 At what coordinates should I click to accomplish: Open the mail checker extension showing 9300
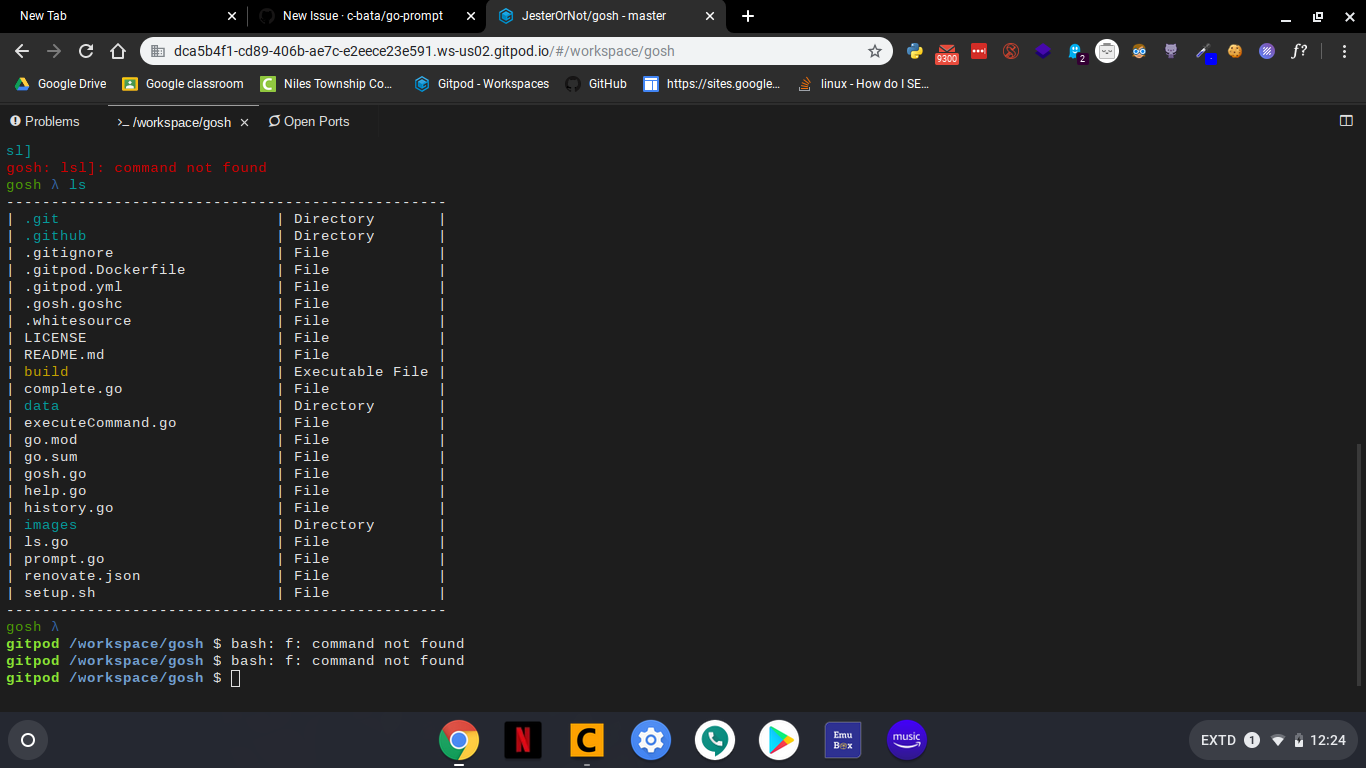pyautogui.click(x=946, y=52)
